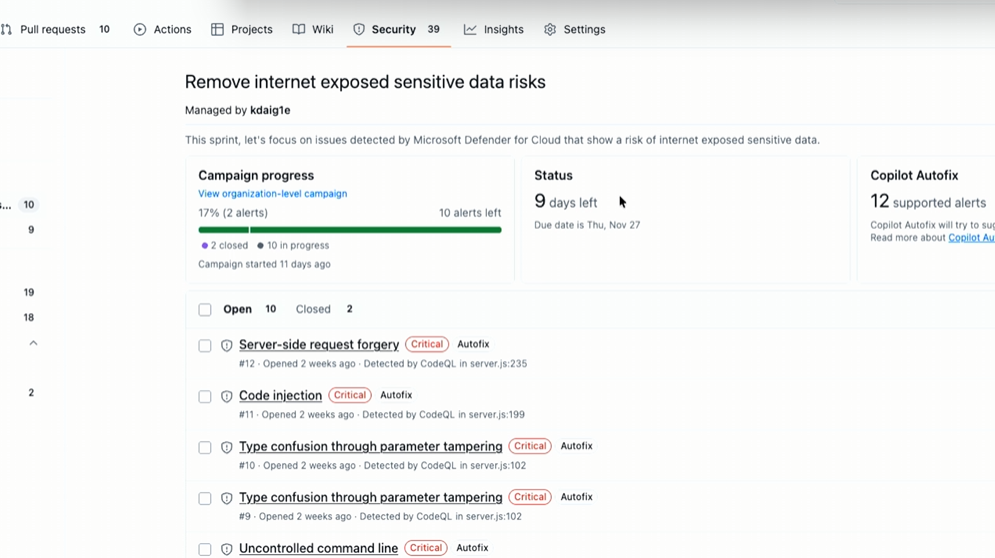Open the Uncontrolled command line alert
Screen dimensions: 995x558
tap(318, 548)
